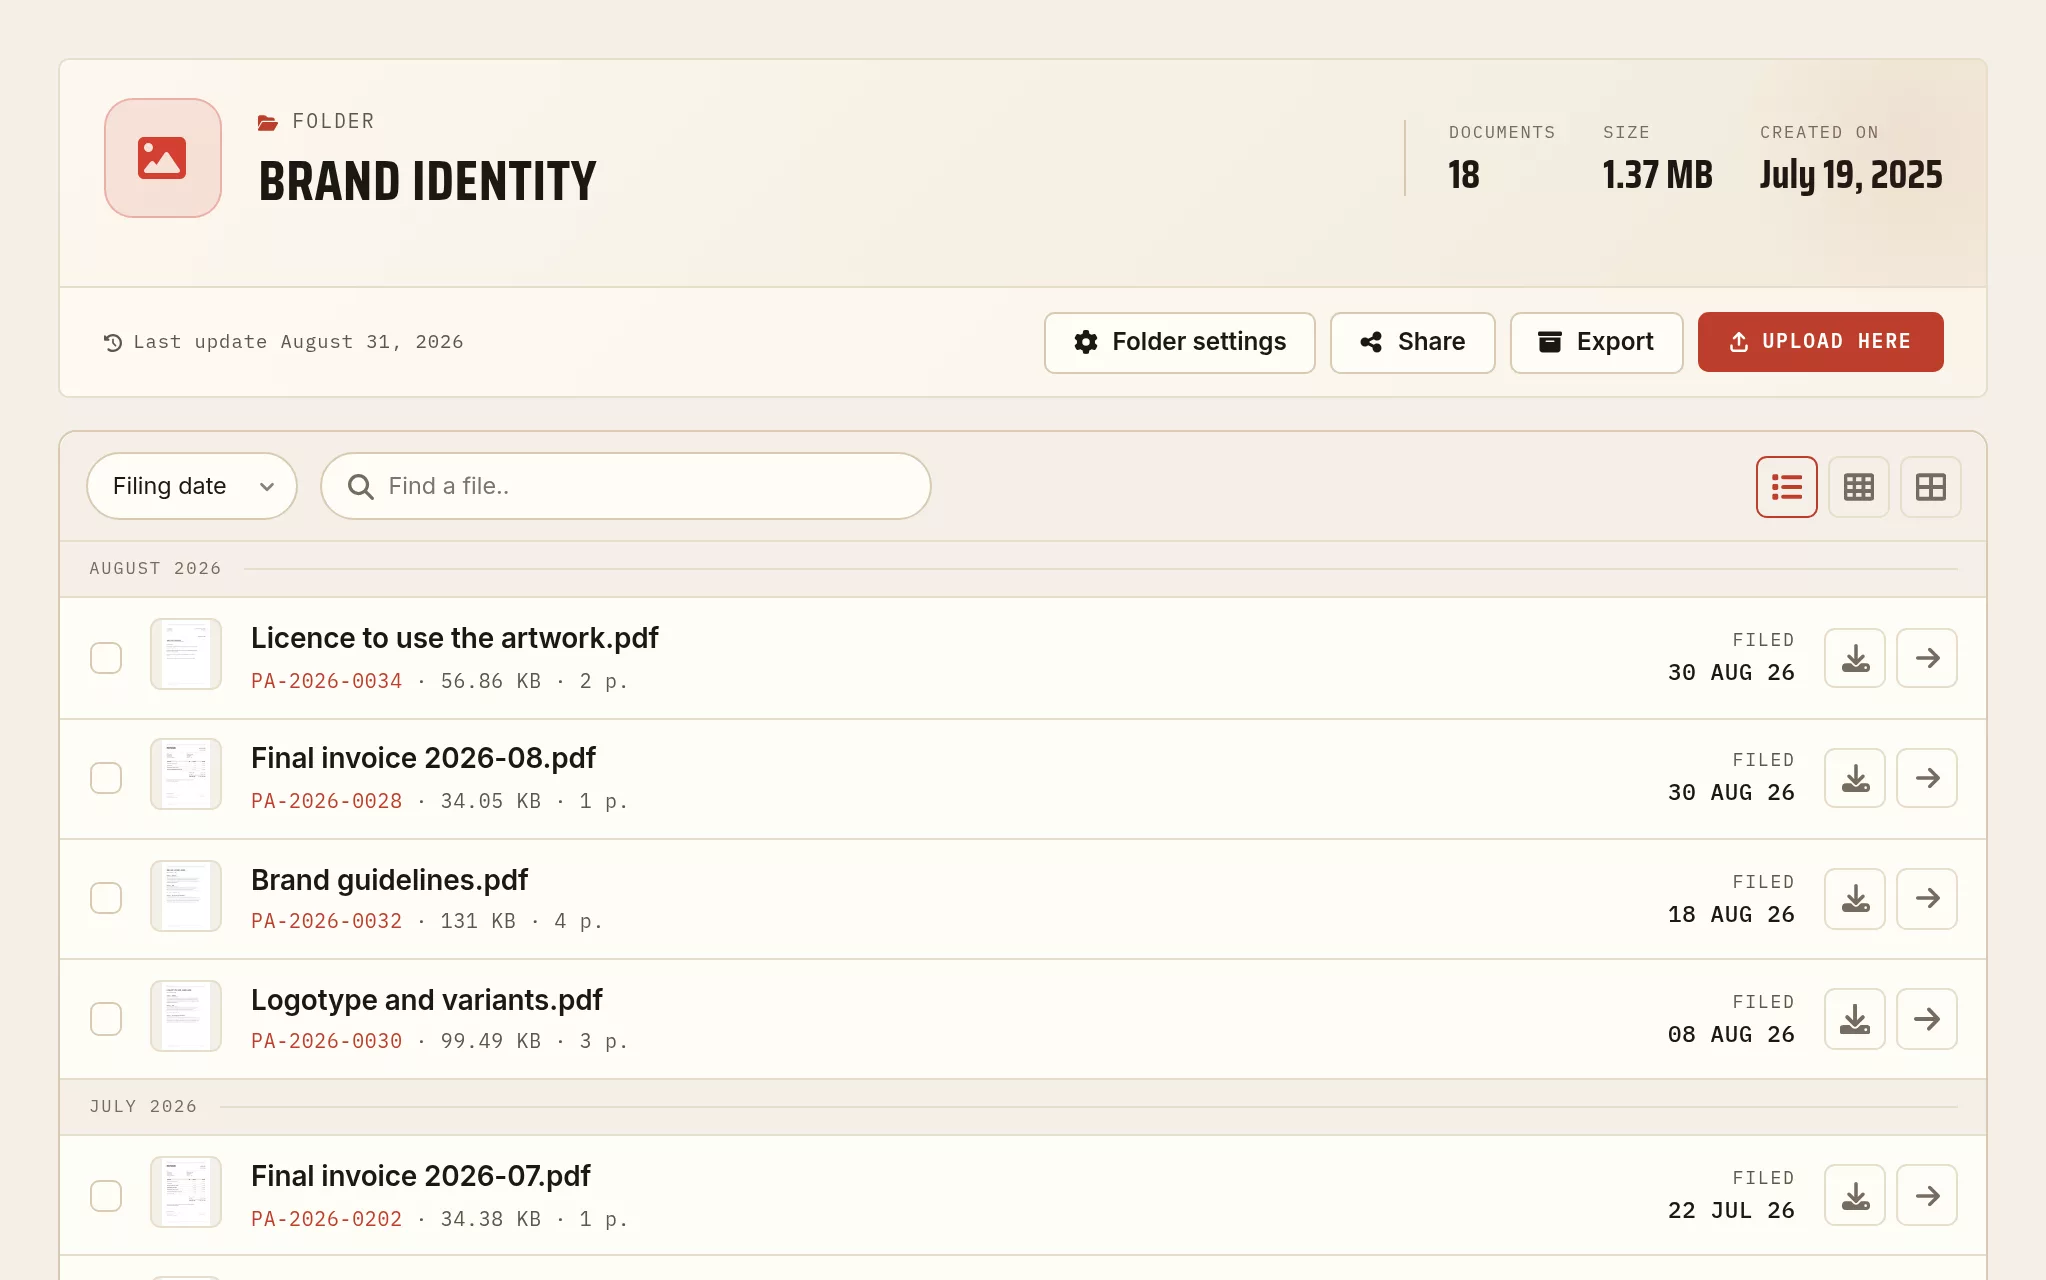Viewport: 2046px width, 1280px height.
Task: Select checkbox for Licence to use the artwork.pdf
Action: (106, 658)
